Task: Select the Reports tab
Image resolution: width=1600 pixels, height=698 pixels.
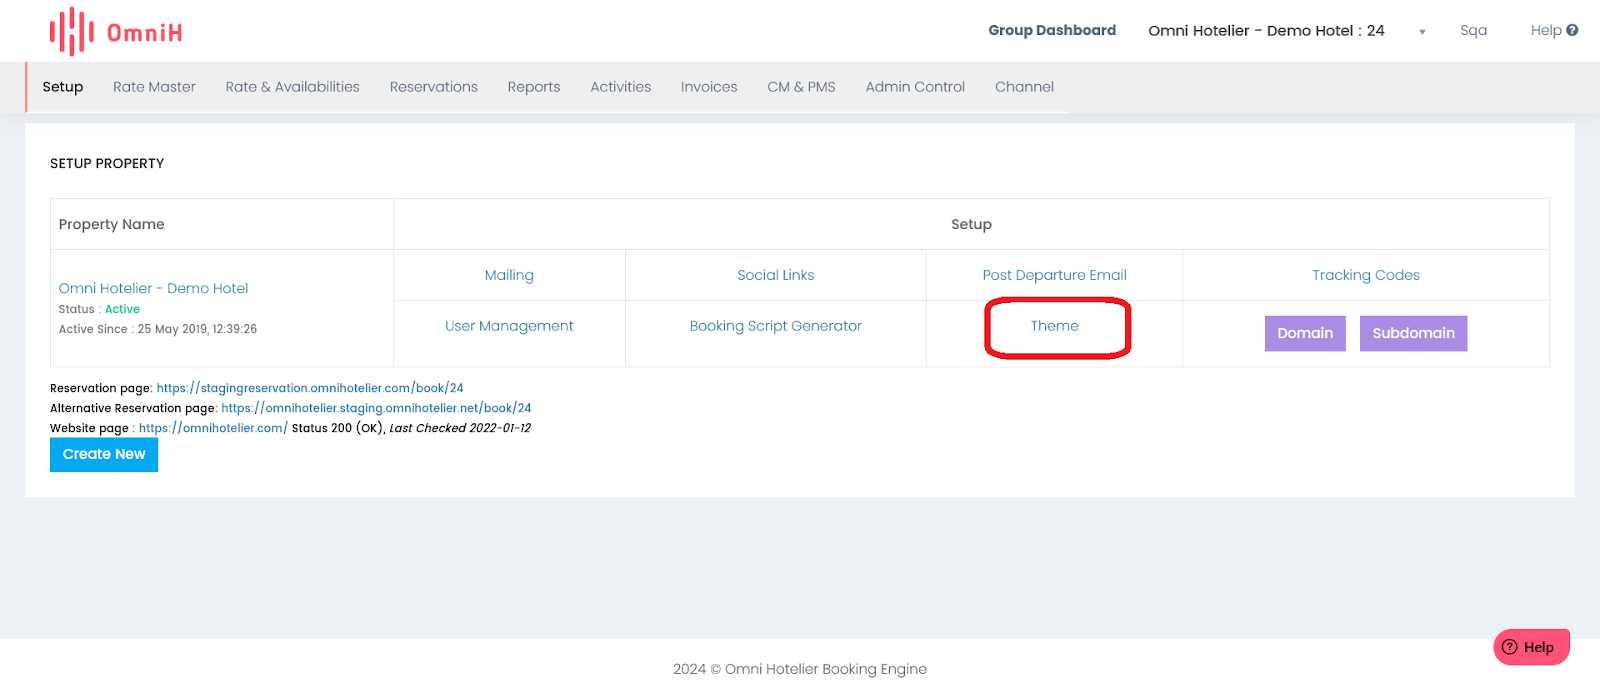Action: point(534,87)
